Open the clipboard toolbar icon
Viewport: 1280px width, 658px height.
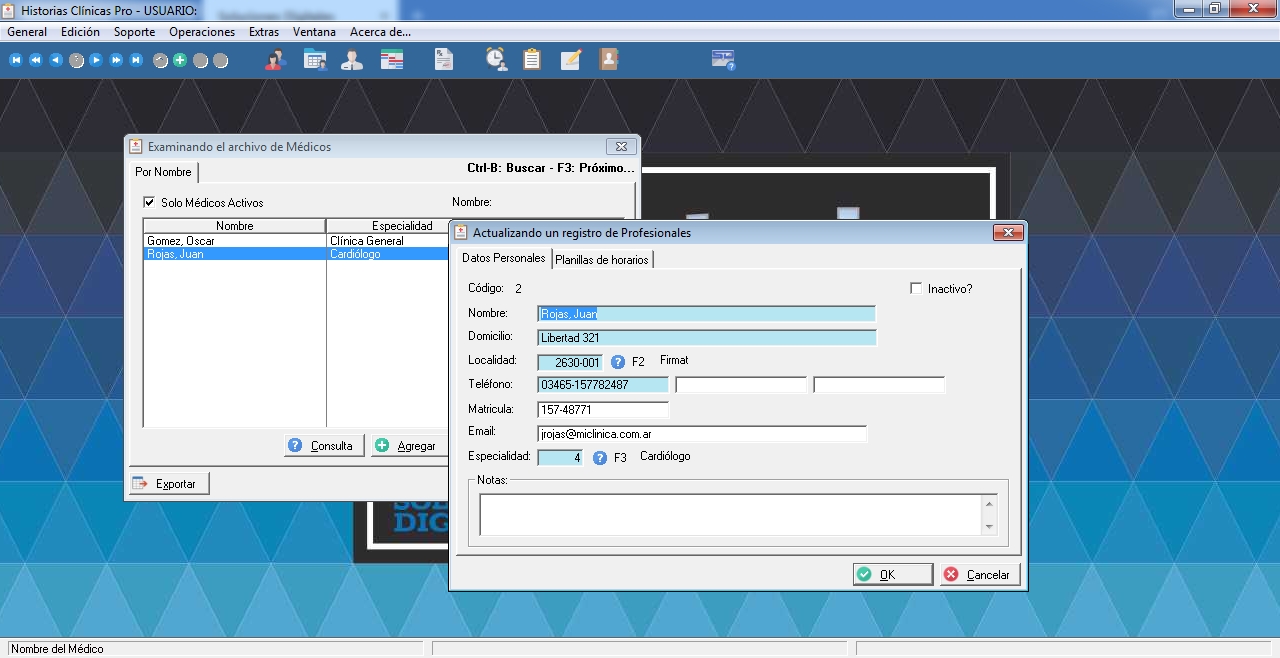coord(532,60)
